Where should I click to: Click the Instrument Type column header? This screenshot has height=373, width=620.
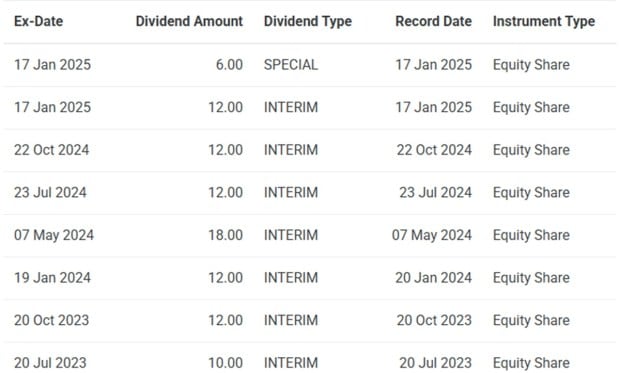click(x=544, y=21)
